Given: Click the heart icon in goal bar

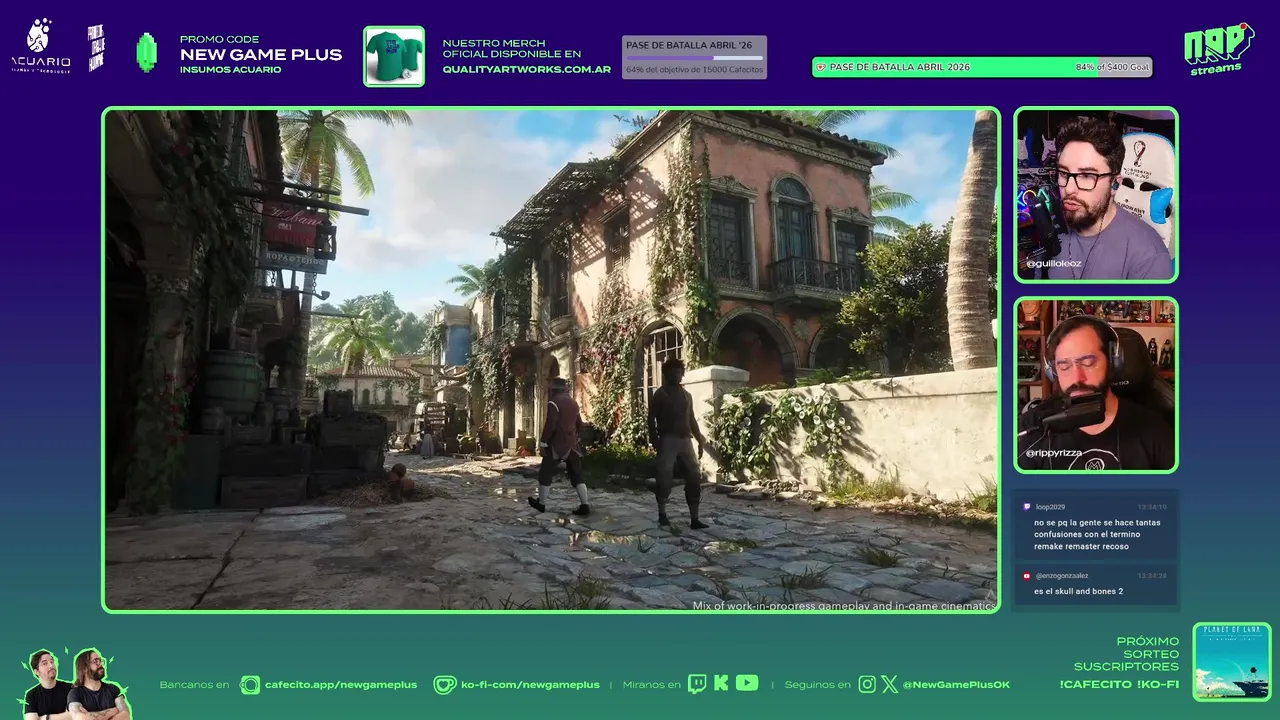Looking at the screenshot, I should (822, 67).
